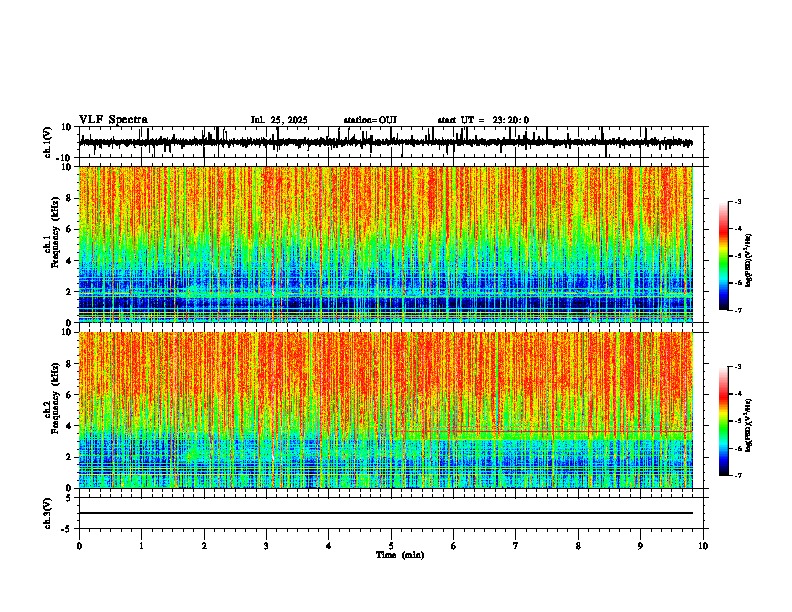Click the time axis tick label "2"
Screen dimensions: 792x612
pyautogui.click(x=204, y=546)
